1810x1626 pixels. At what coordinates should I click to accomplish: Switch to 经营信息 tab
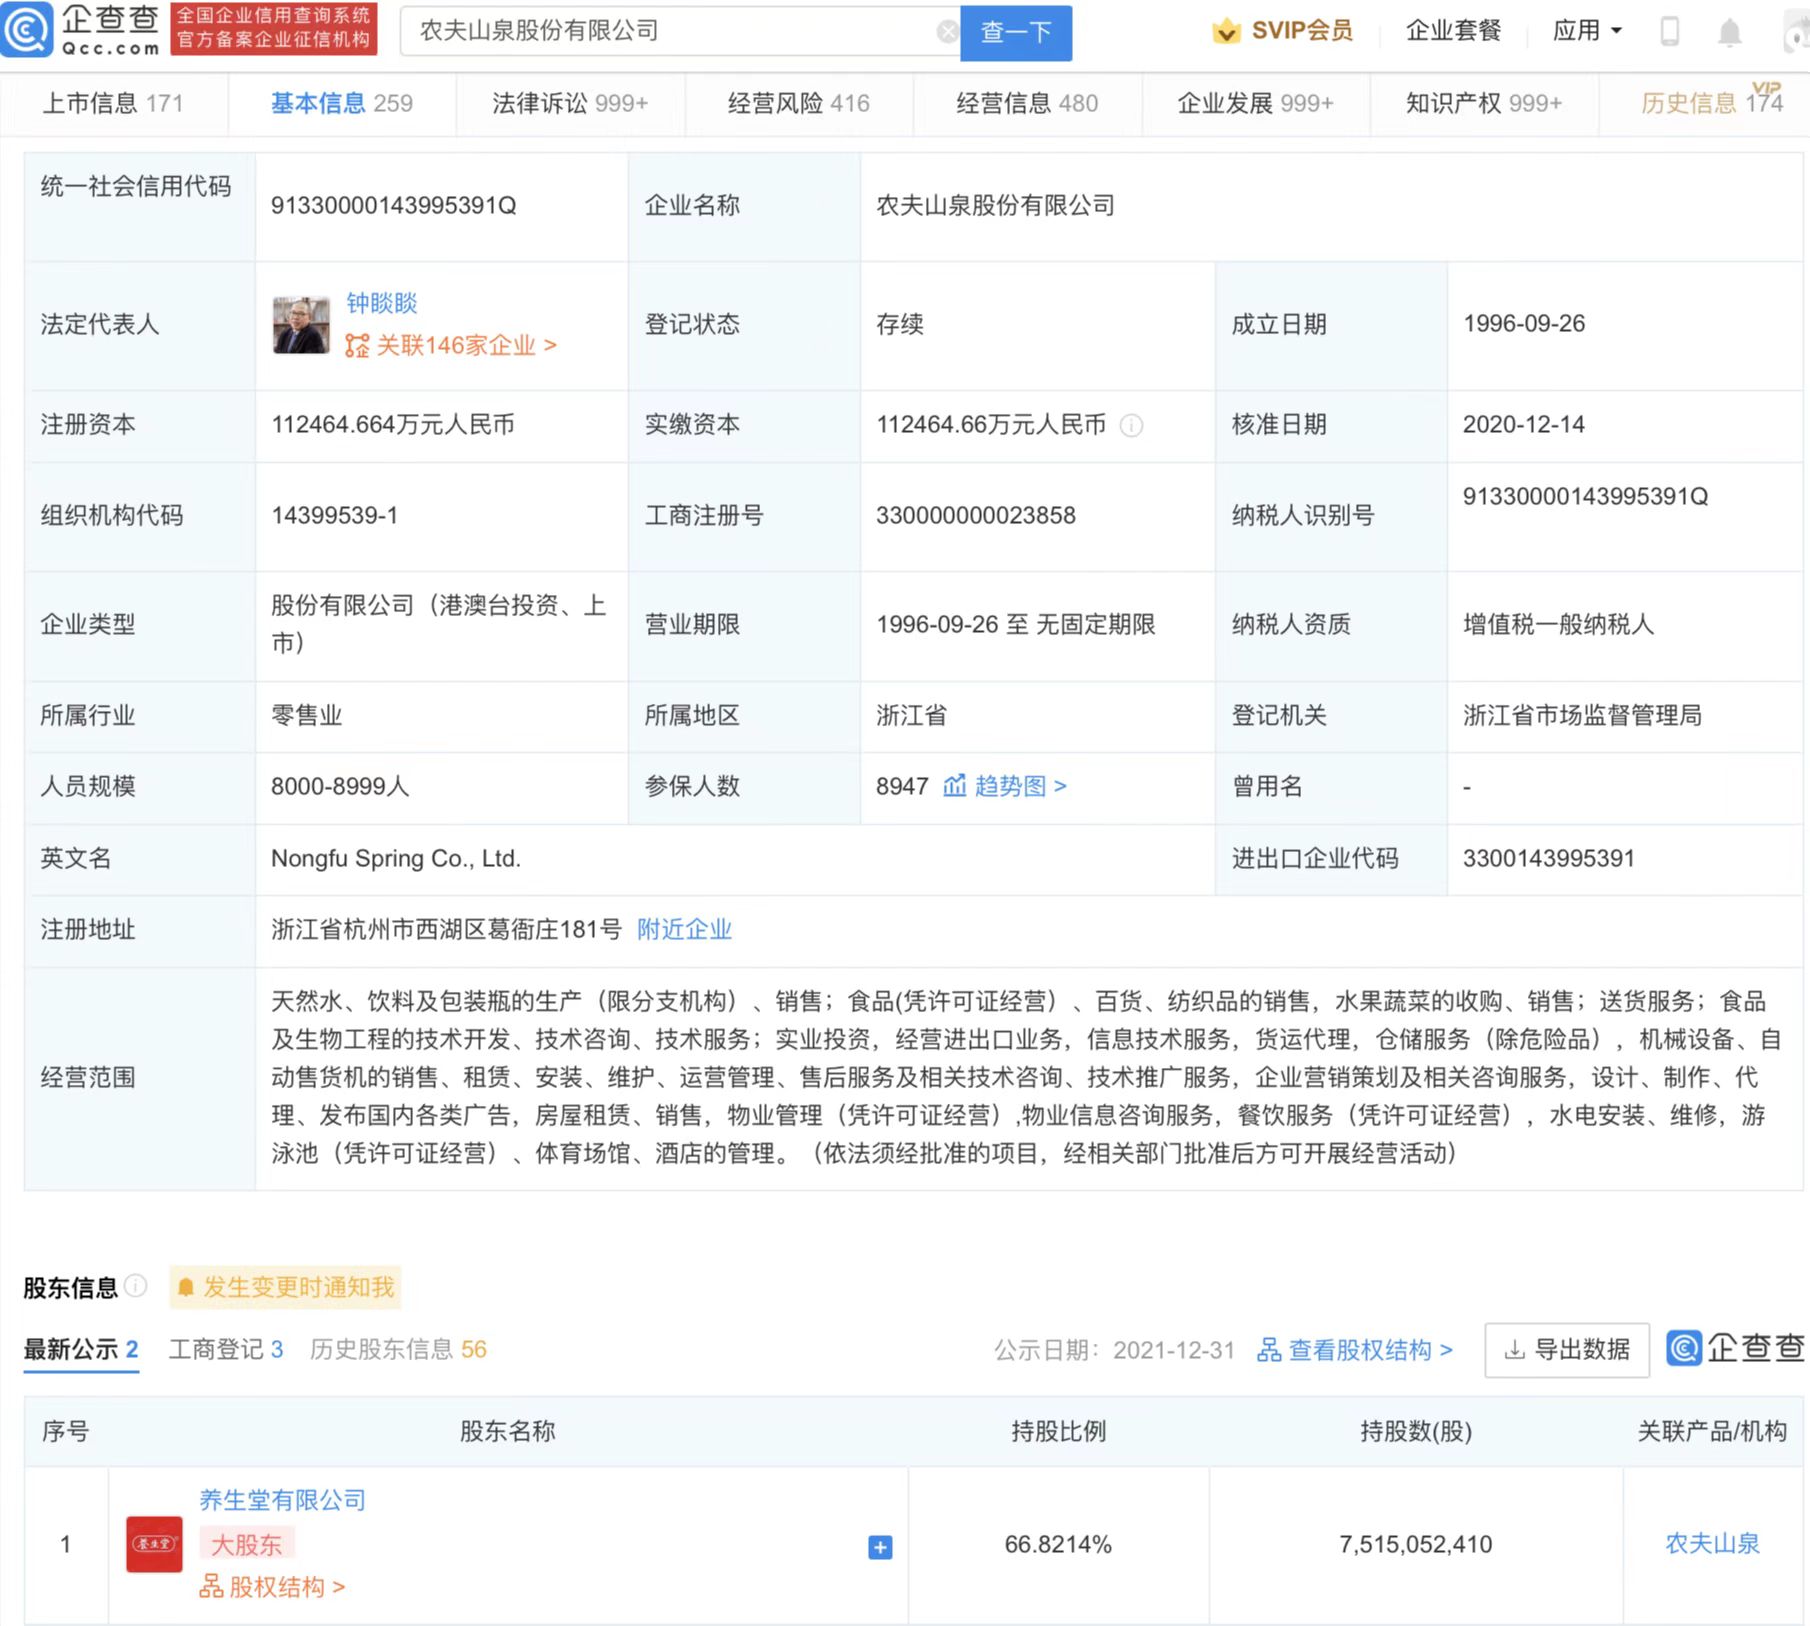(x=1027, y=103)
